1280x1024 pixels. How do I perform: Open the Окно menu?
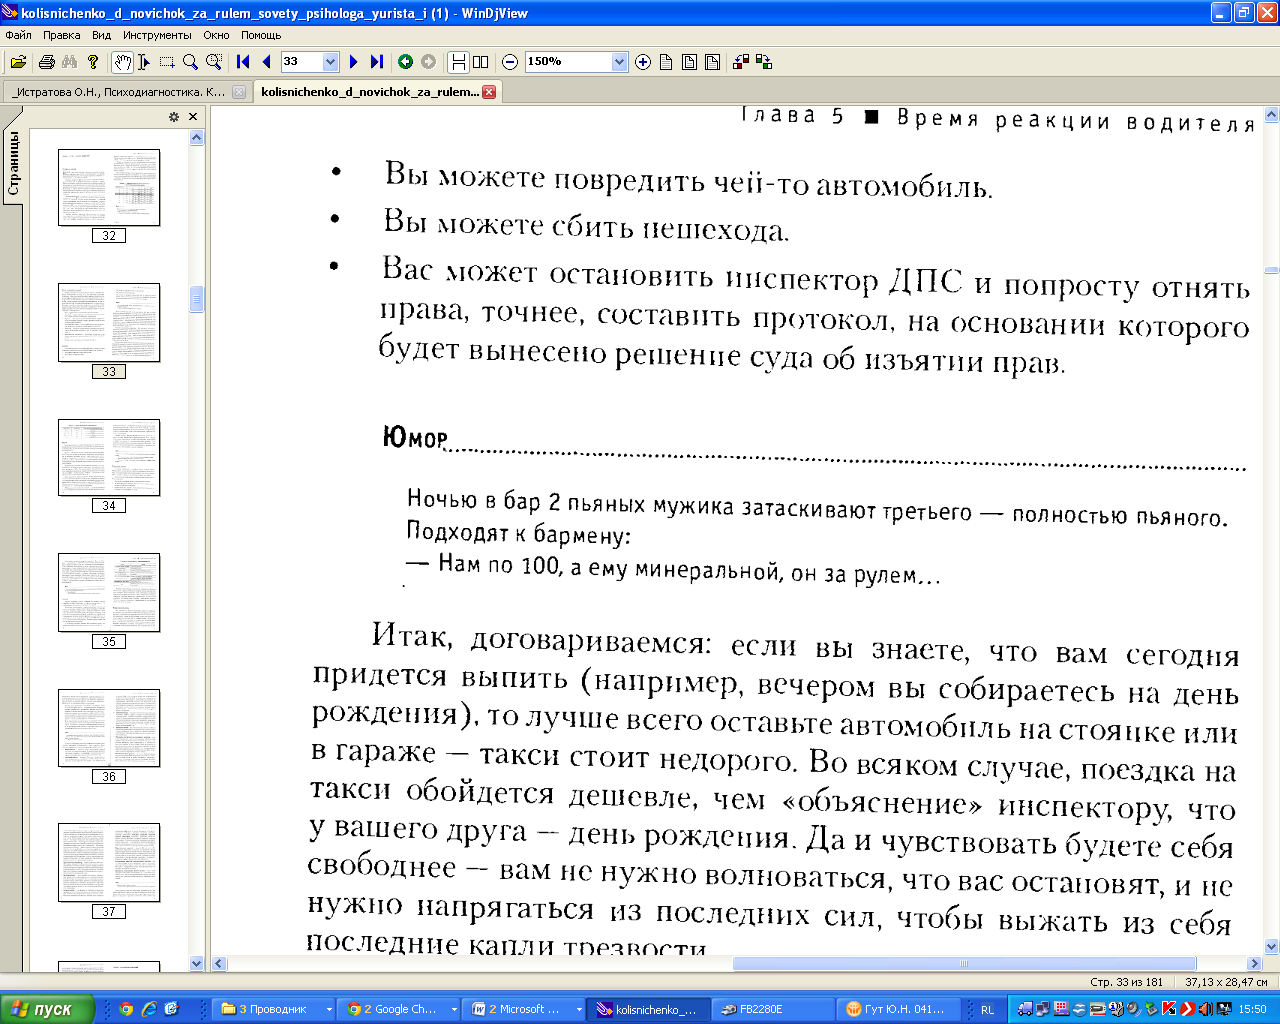216,35
